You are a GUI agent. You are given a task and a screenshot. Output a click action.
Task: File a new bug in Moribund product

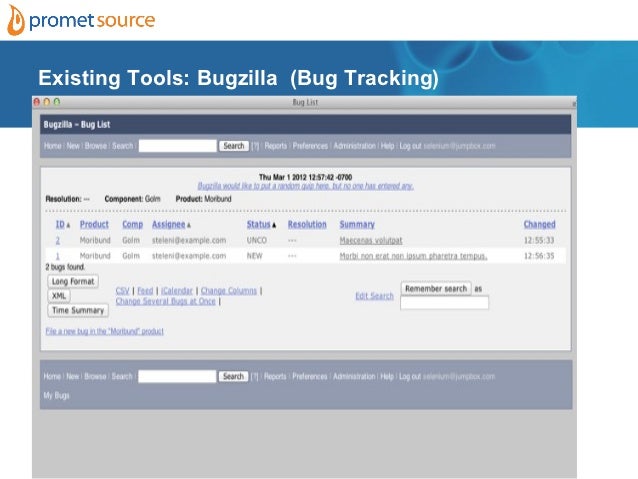point(105,331)
